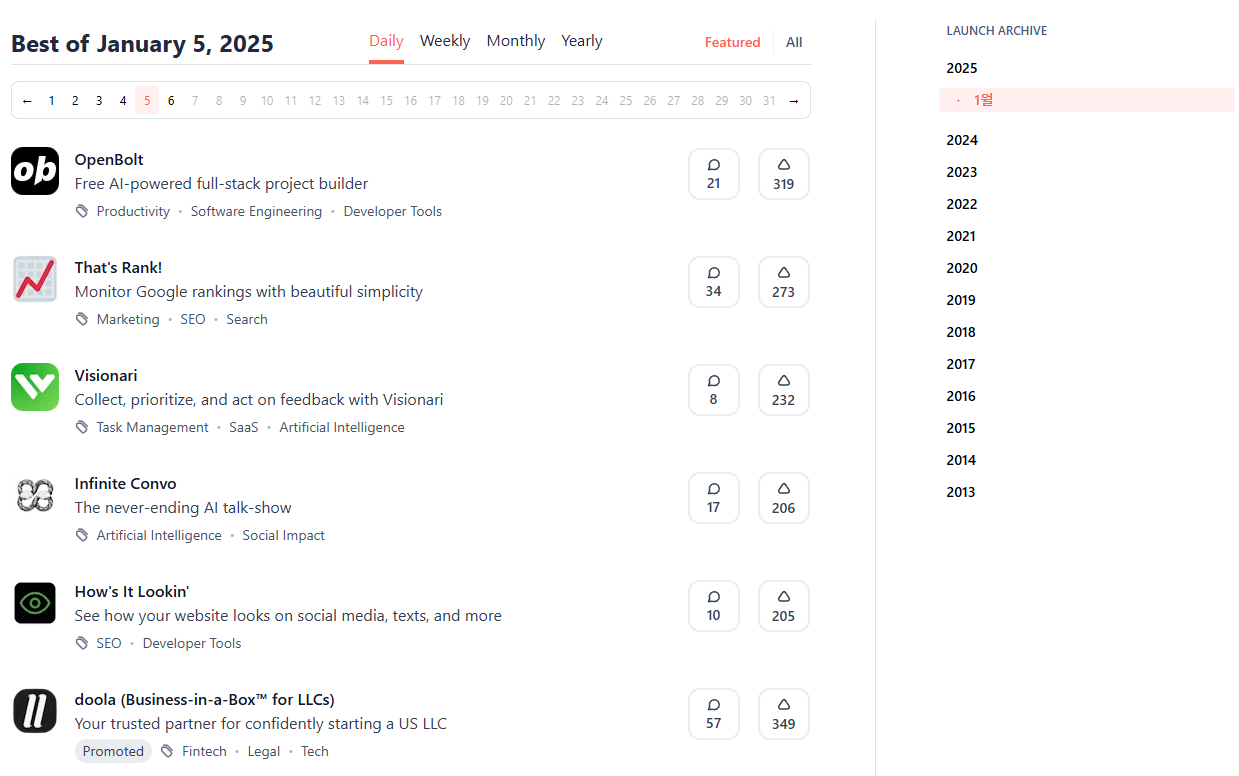Select day 2 in pagination
The width and height of the screenshot is (1239, 776).
tap(75, 100)
